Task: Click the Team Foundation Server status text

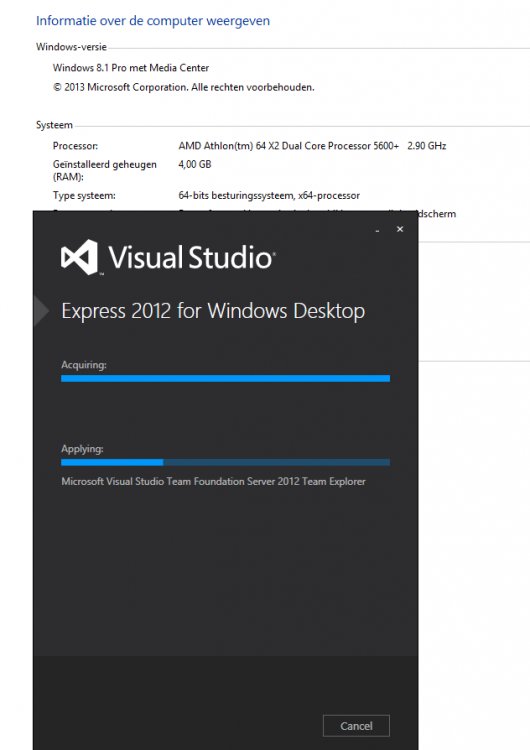Action: (x=213, y=482)
